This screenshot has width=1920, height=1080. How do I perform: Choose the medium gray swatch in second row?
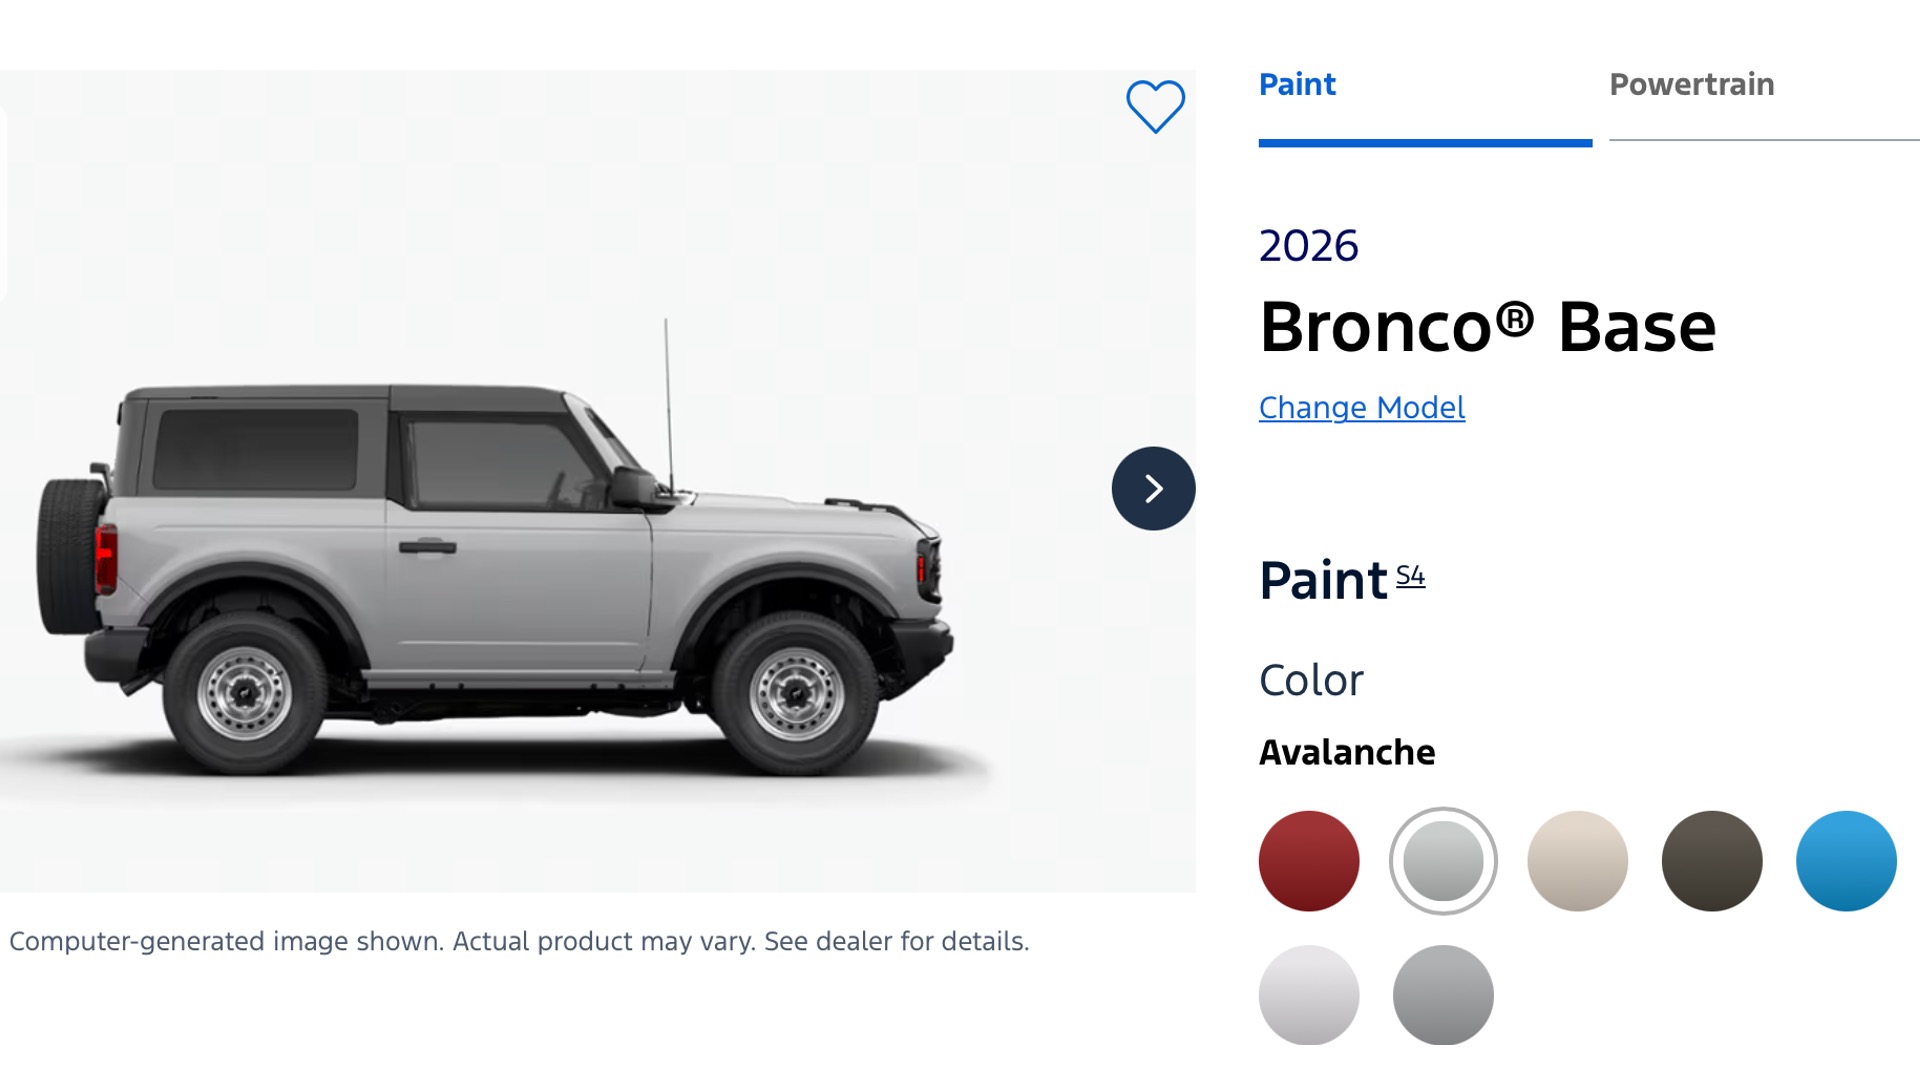[x=1442, y=995]
